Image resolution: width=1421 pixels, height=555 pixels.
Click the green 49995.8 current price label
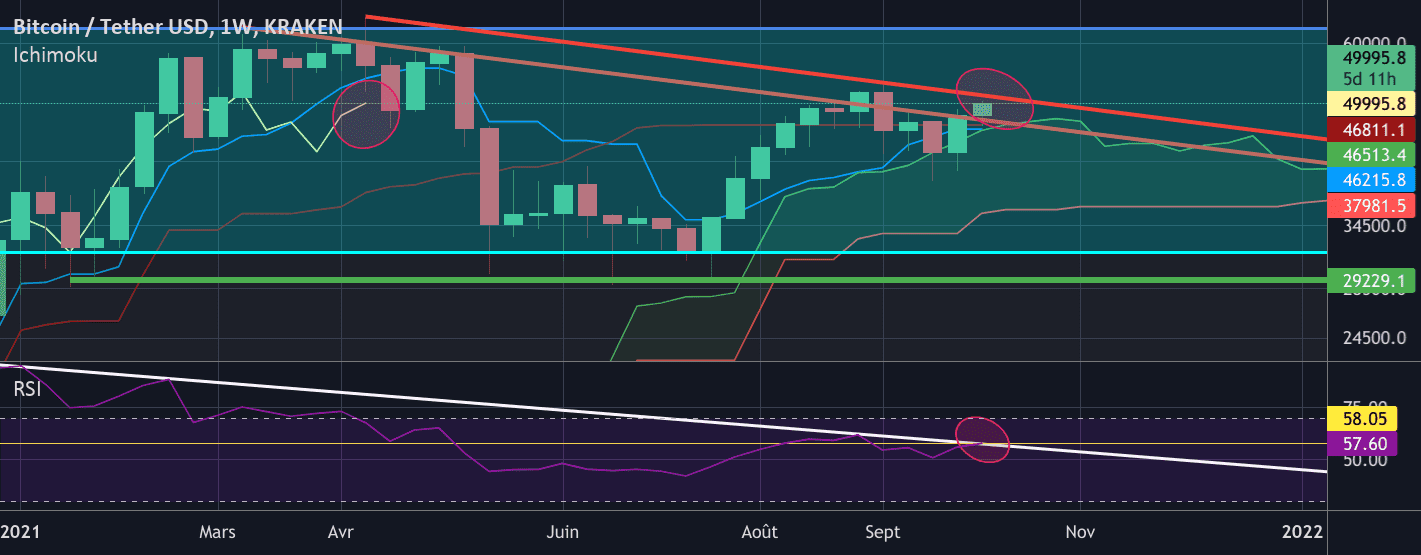[x=1372, y=58]
